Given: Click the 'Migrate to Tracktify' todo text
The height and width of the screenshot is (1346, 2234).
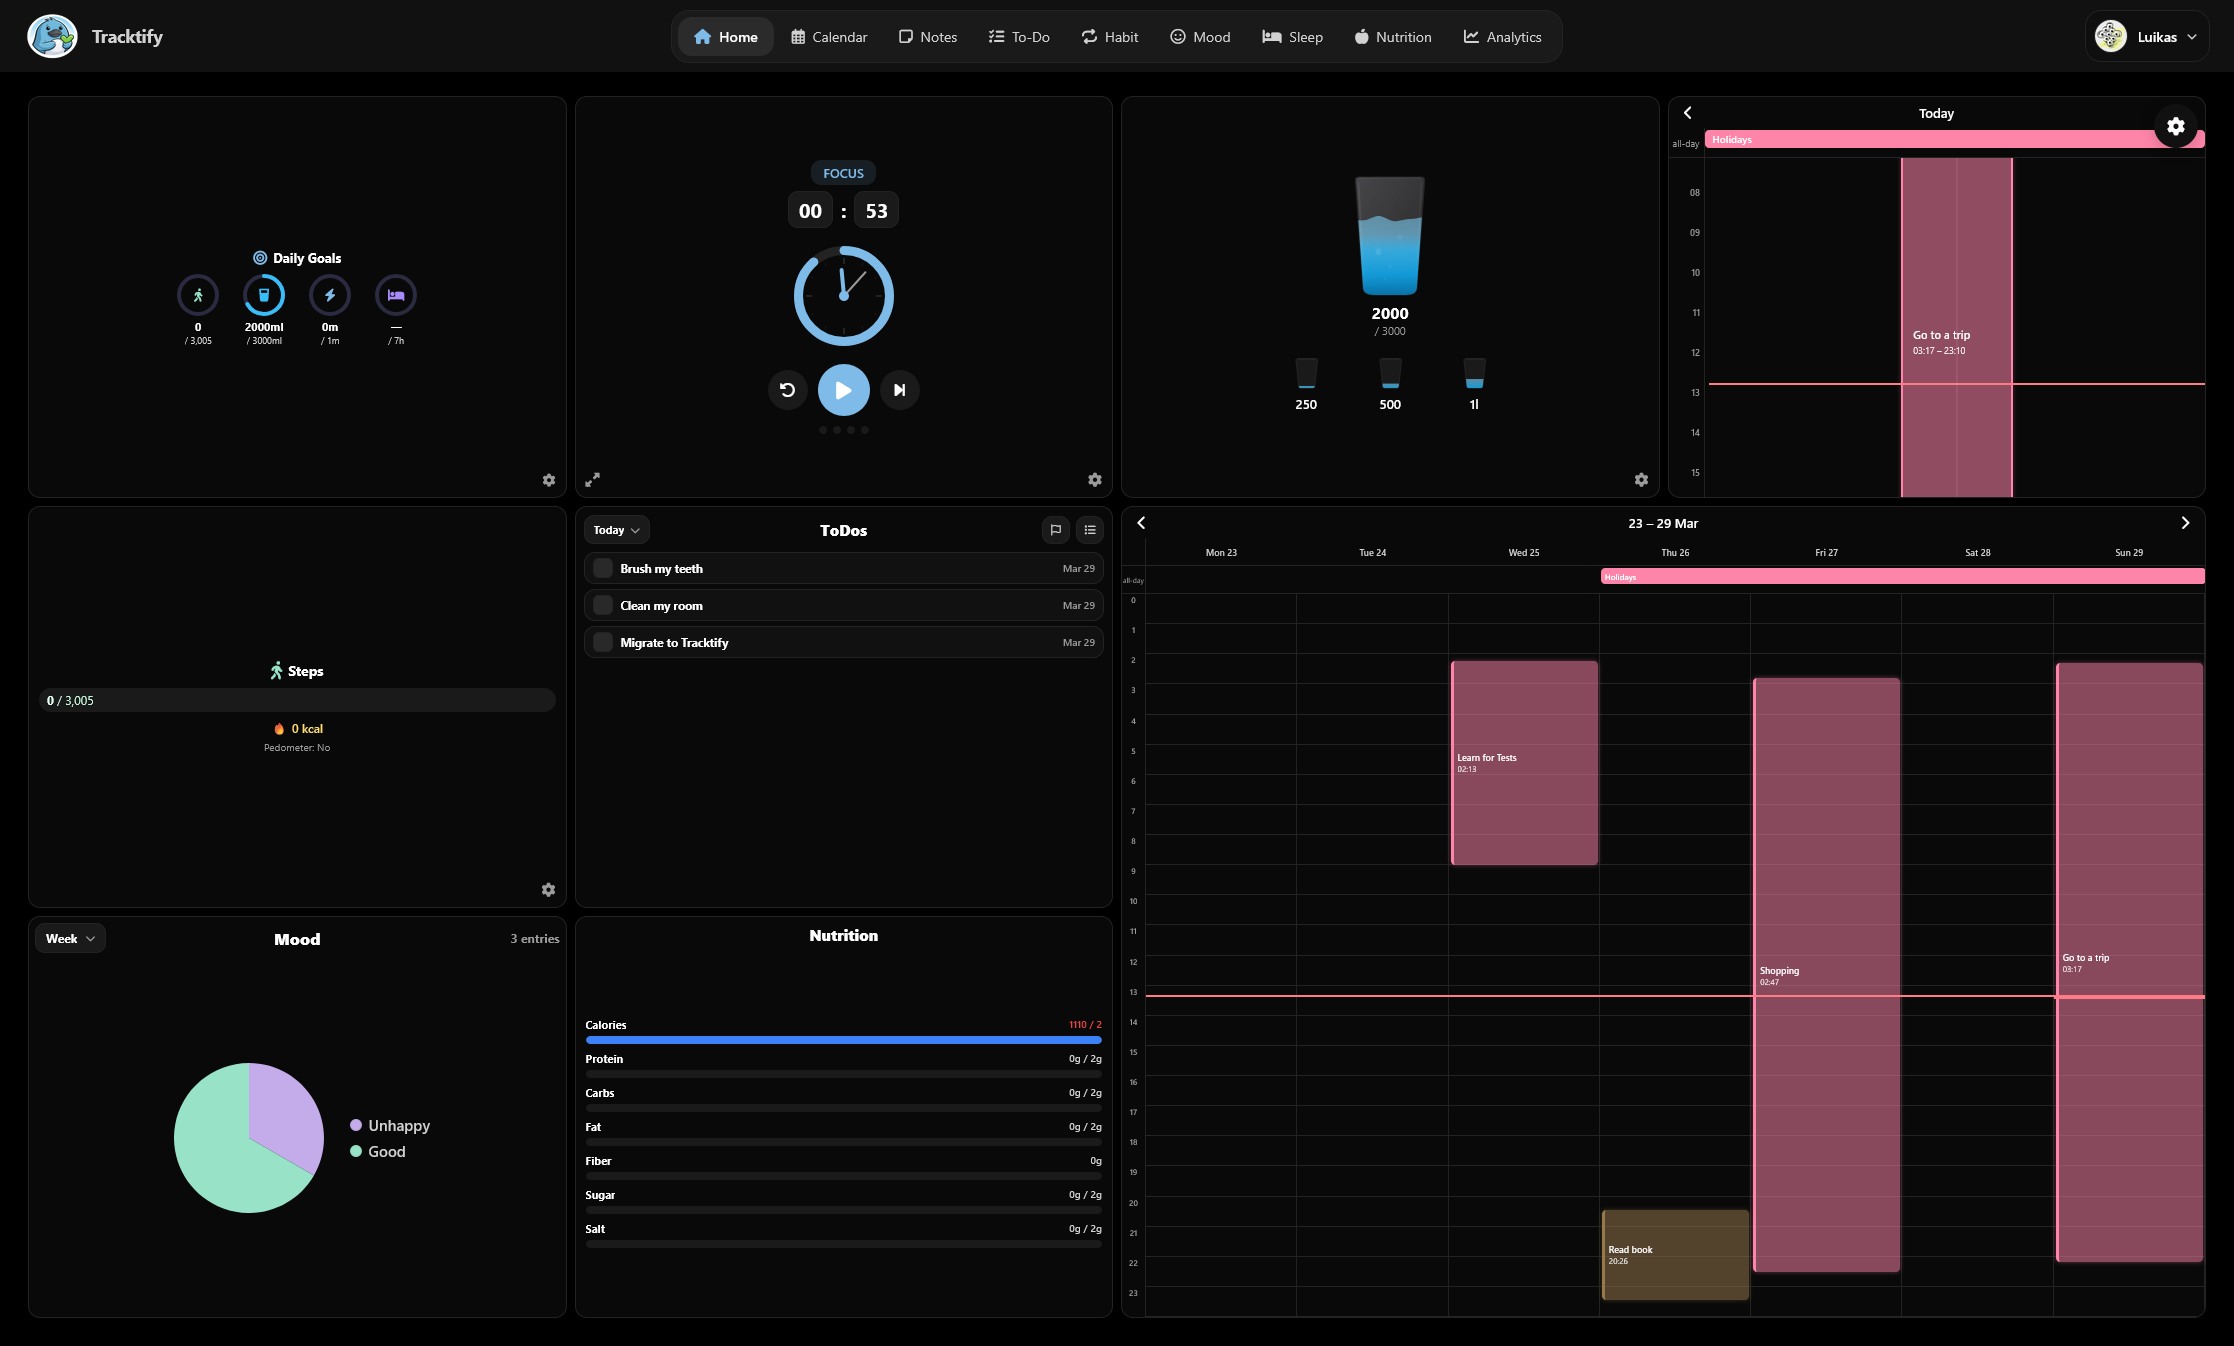Looking at the screenshot, I should [x=674, y=642].
